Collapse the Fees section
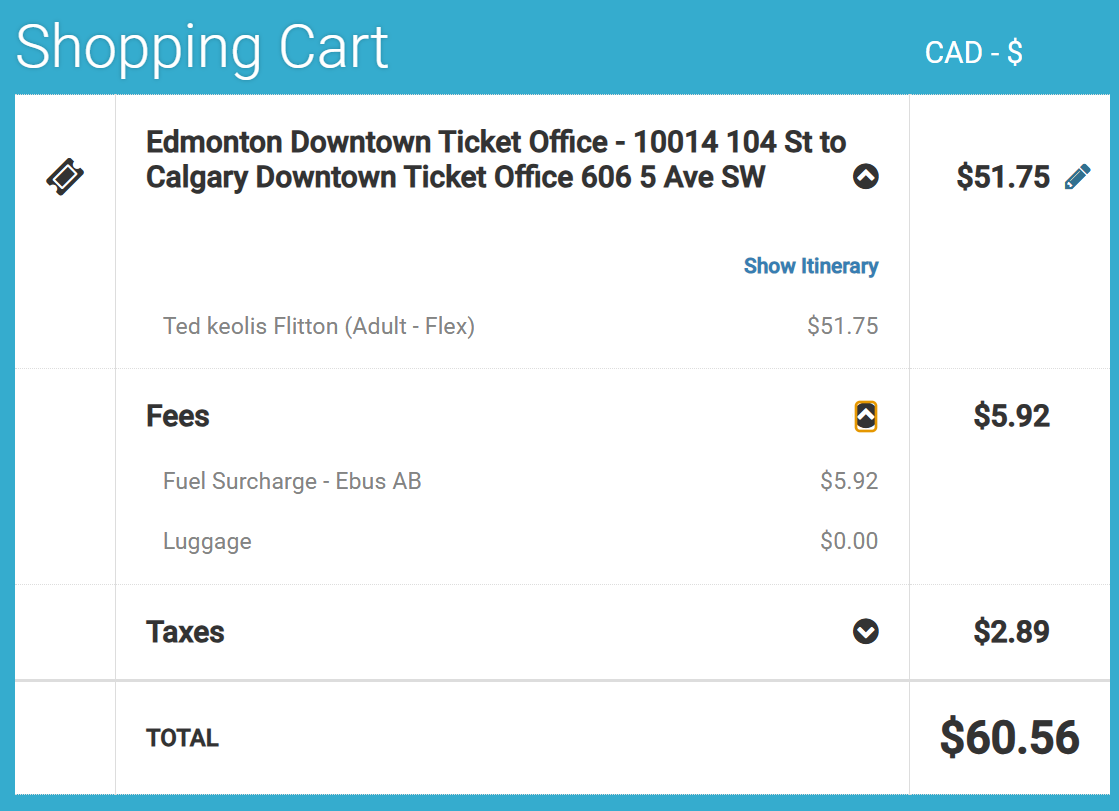This screenshot has width=1119, height=811. 866,416
